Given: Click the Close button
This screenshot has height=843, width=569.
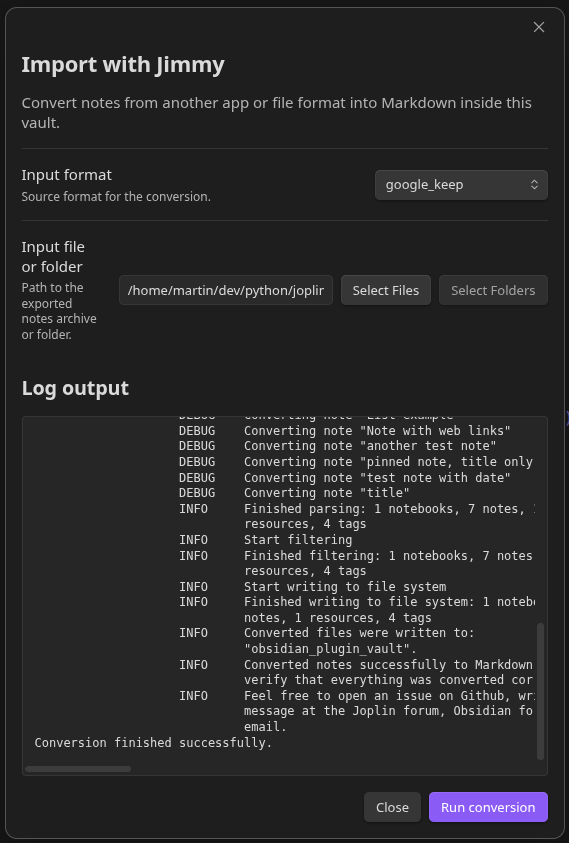Looking at the screenshot, I should 392,807.
